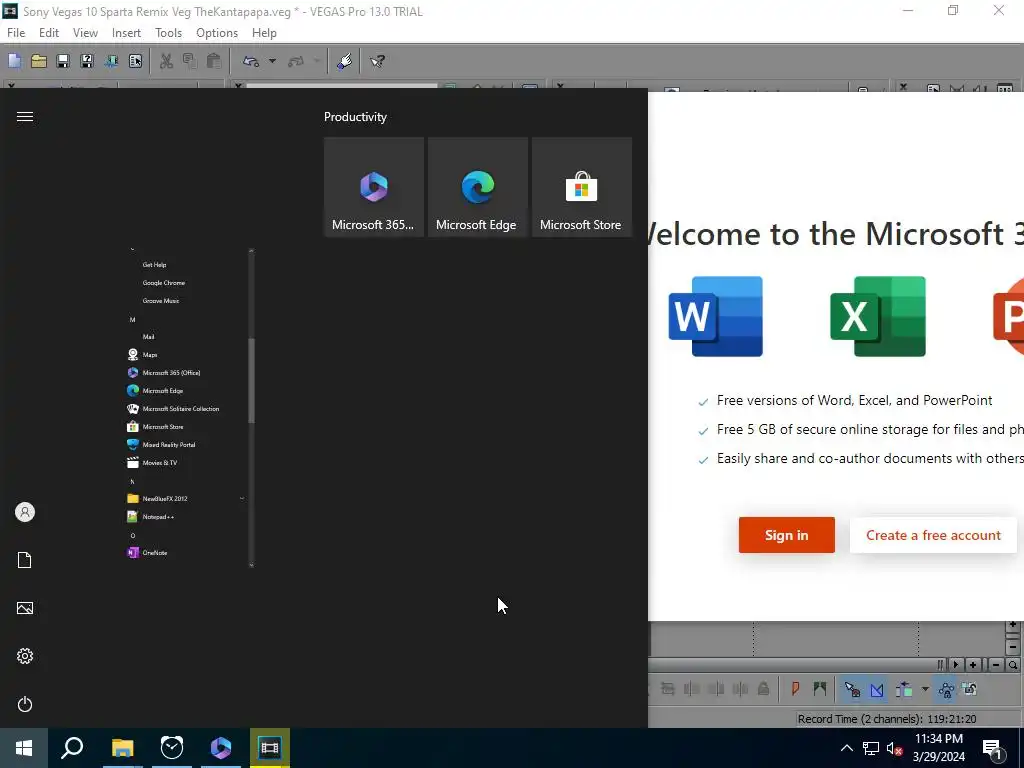Click the letter M group header
Screen dimensions: 1024x768
pyautogui.click(x=133, y=319)
